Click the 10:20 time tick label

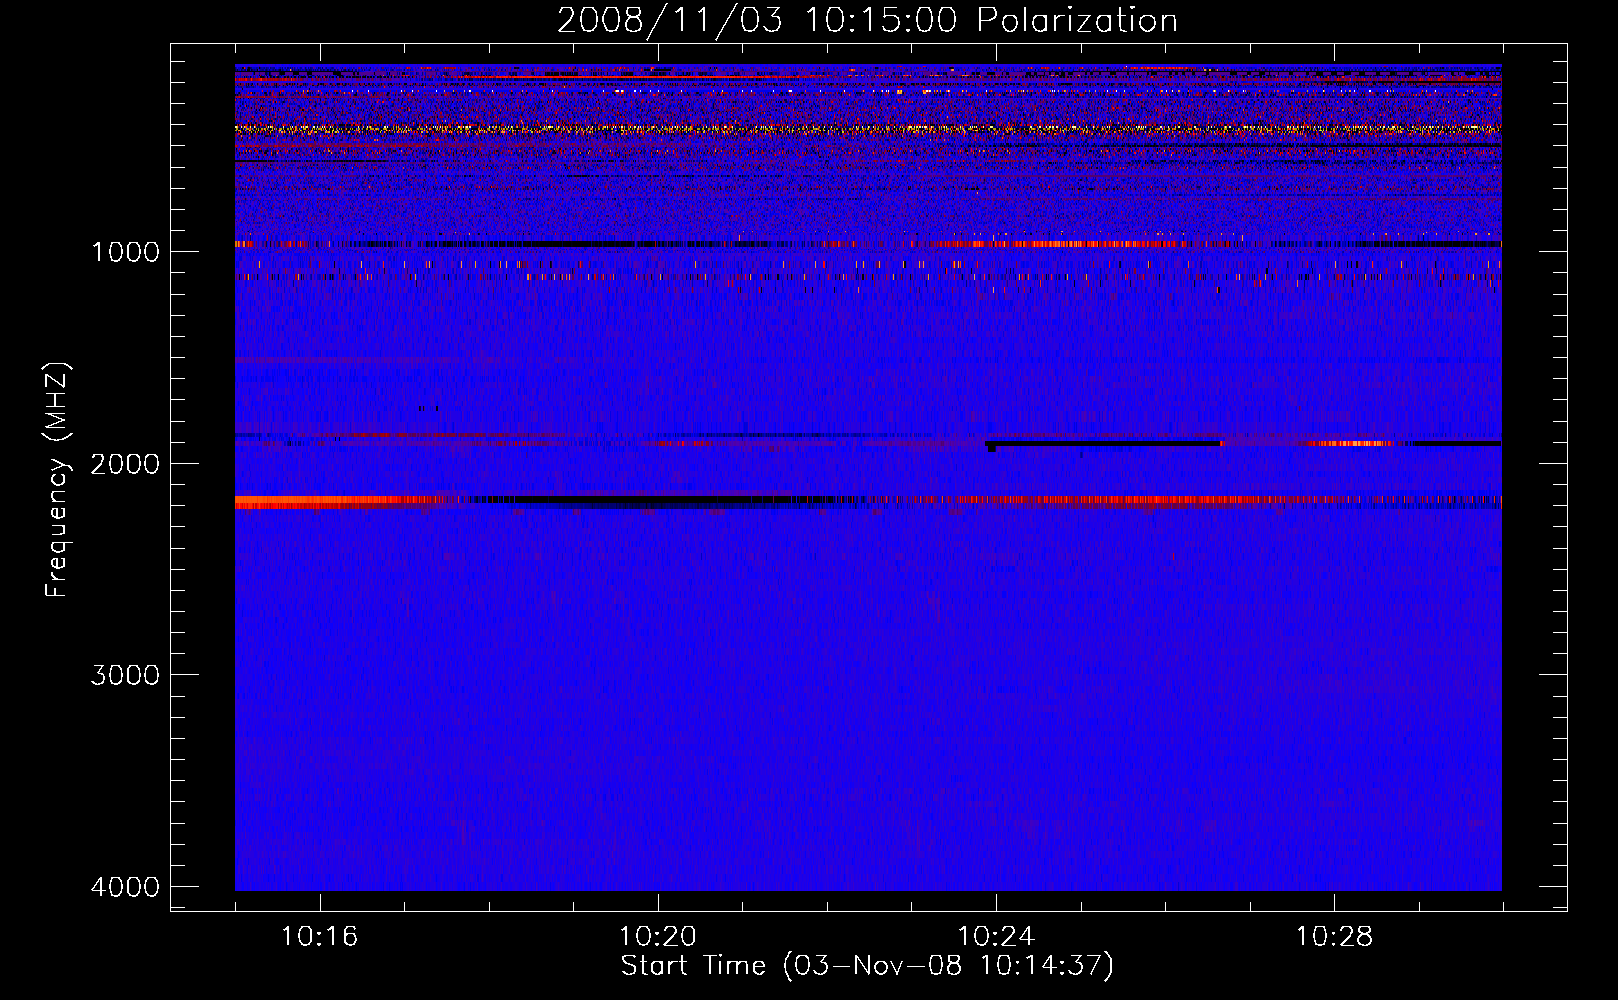[x=658, y=937]
